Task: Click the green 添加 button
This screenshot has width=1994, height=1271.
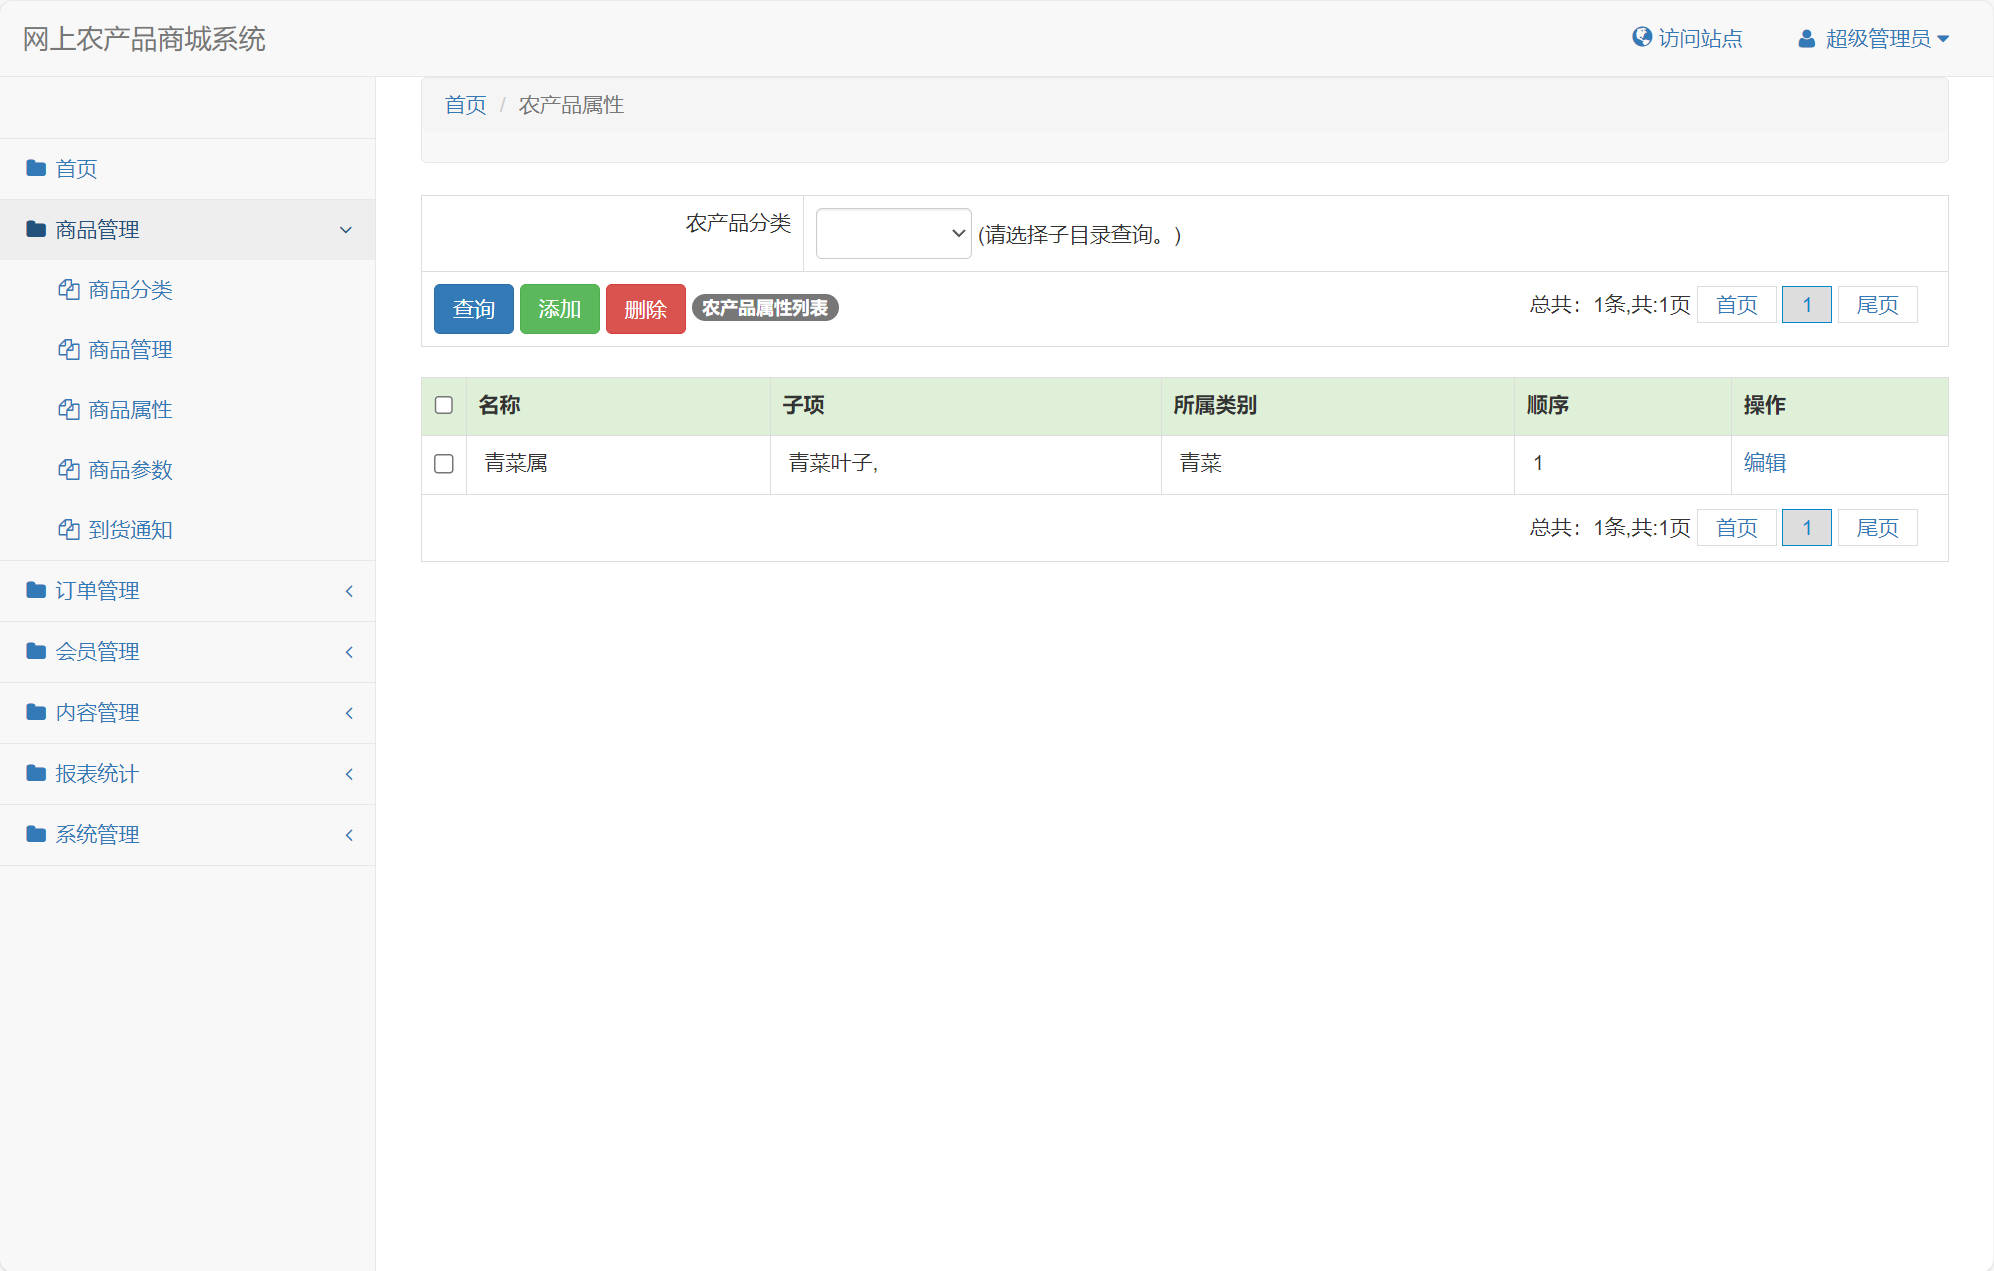Action: click(559, 309)
